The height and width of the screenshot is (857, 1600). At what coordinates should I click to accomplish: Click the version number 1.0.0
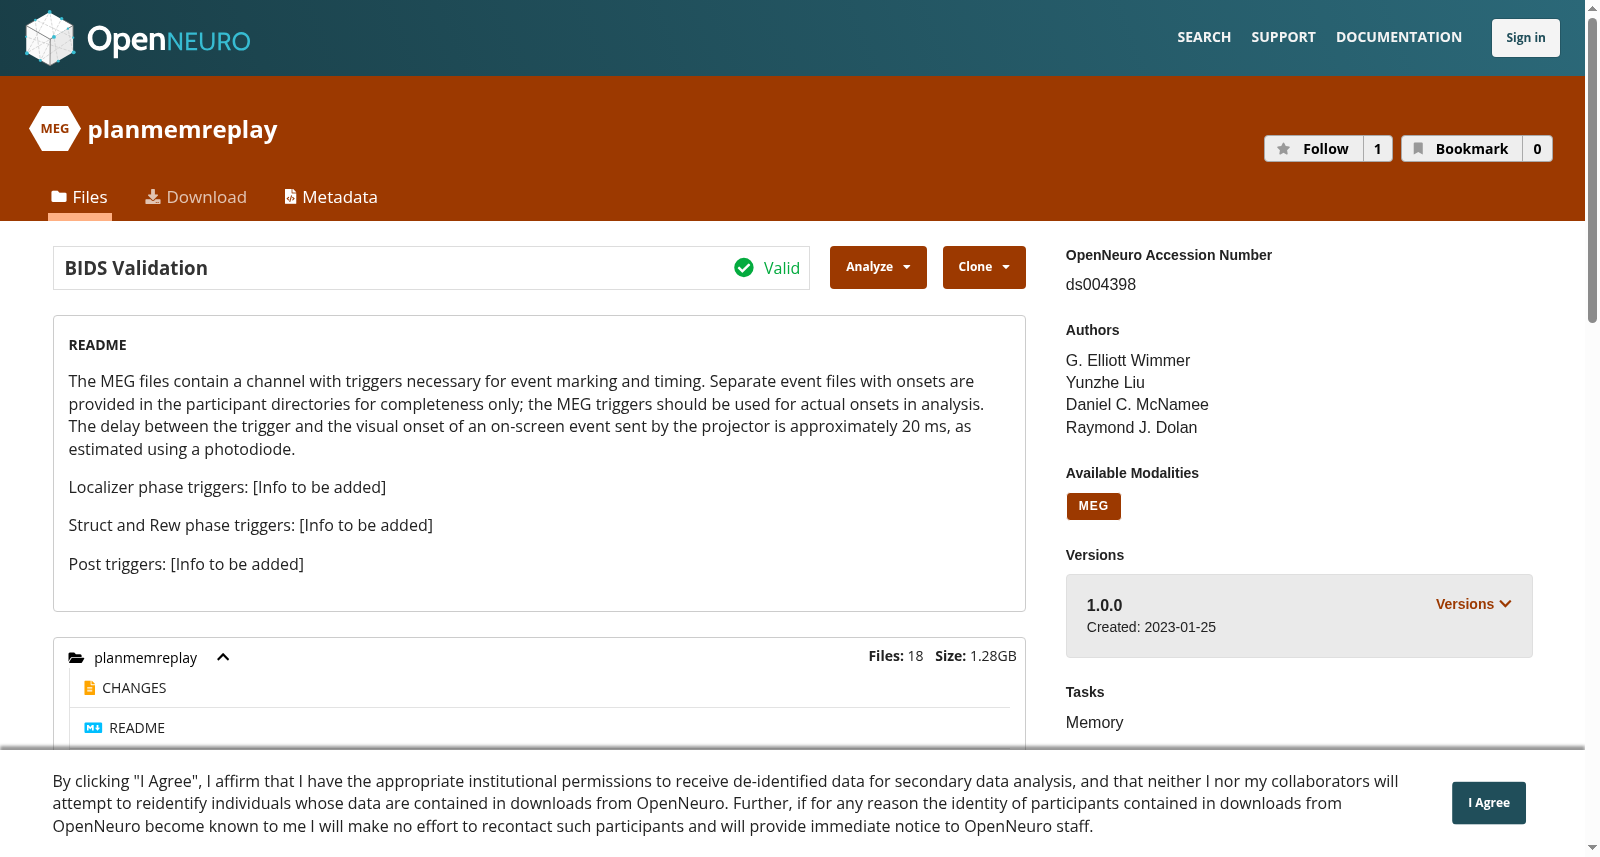click(1104, 605)
